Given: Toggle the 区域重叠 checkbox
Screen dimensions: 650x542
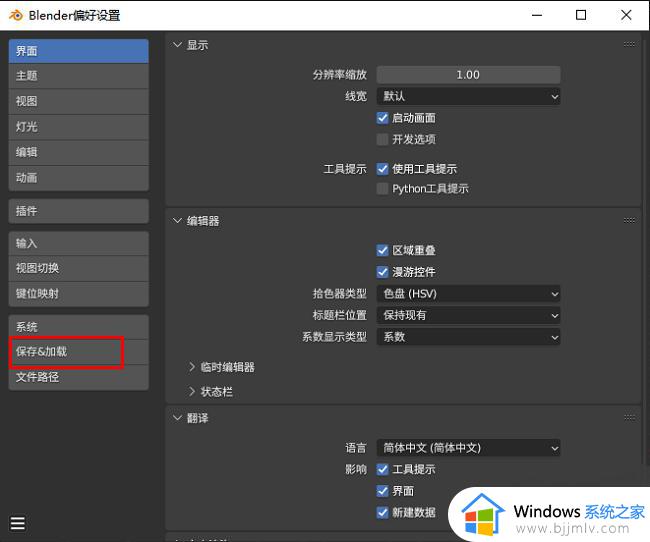Looking at the screenshot, I should click(x=382, y=250).
